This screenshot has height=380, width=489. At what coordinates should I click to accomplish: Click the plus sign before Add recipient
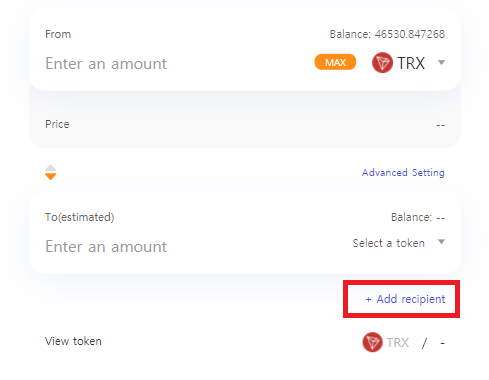pyautogui.click(x=368, y=299)
